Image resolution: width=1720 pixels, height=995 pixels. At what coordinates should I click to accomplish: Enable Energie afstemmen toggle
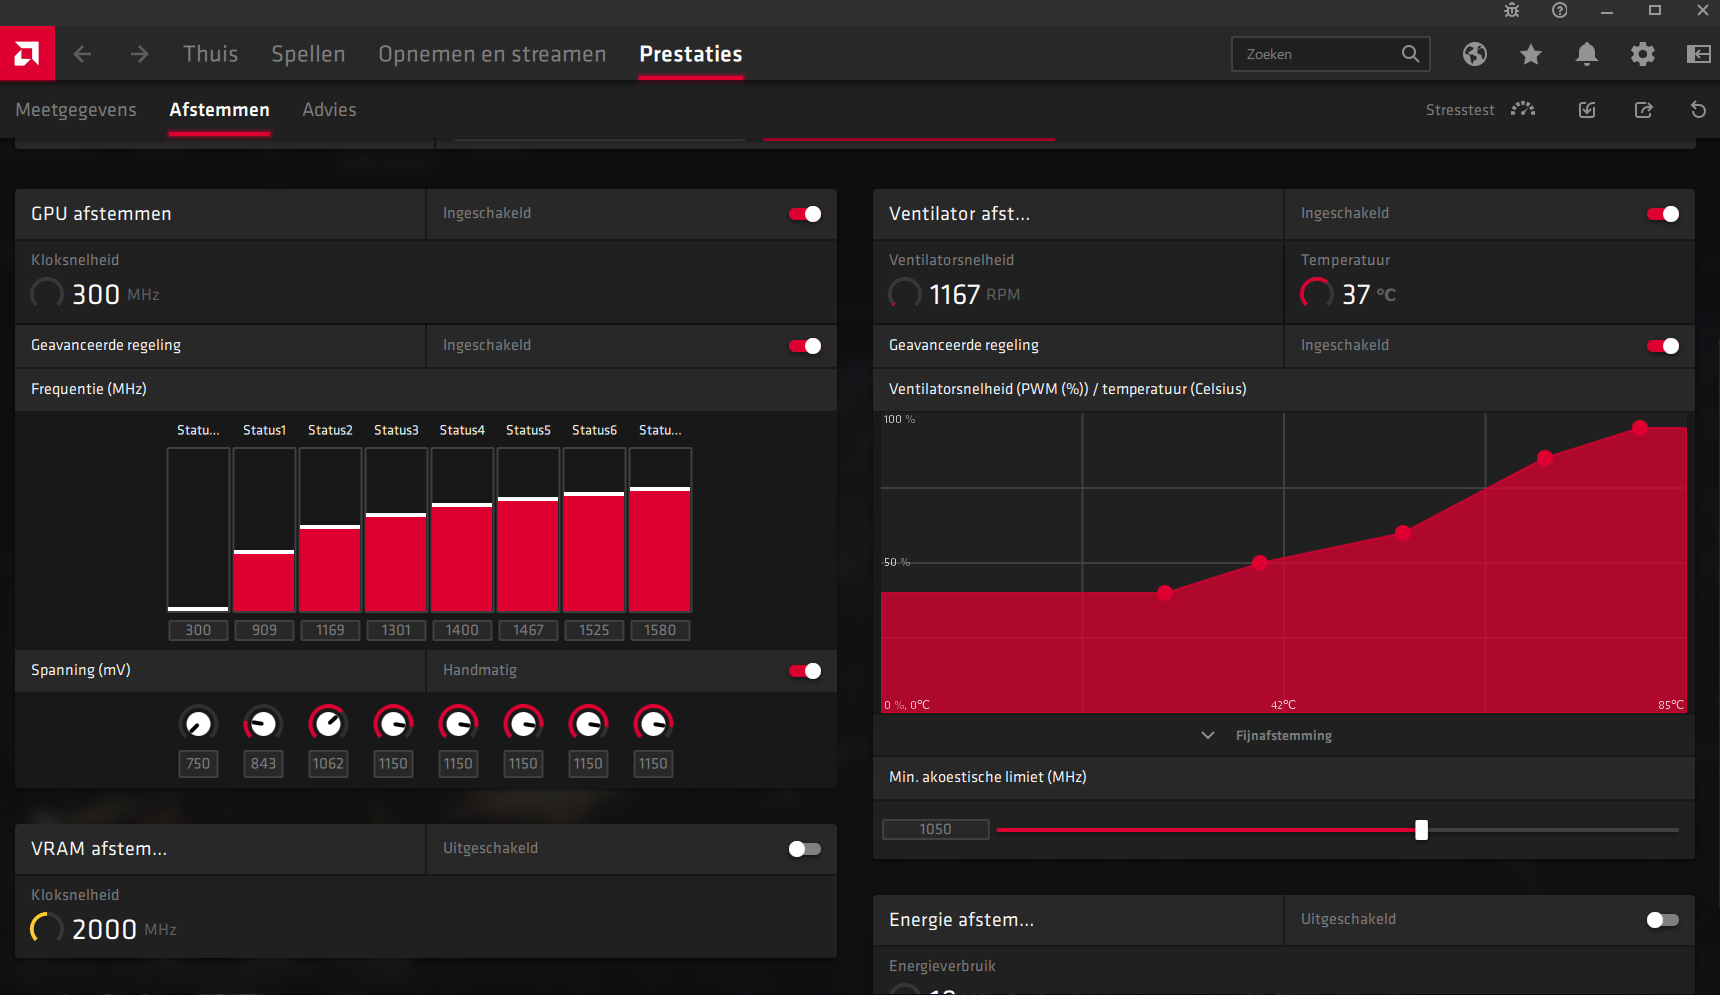[x=1663, y=920]
